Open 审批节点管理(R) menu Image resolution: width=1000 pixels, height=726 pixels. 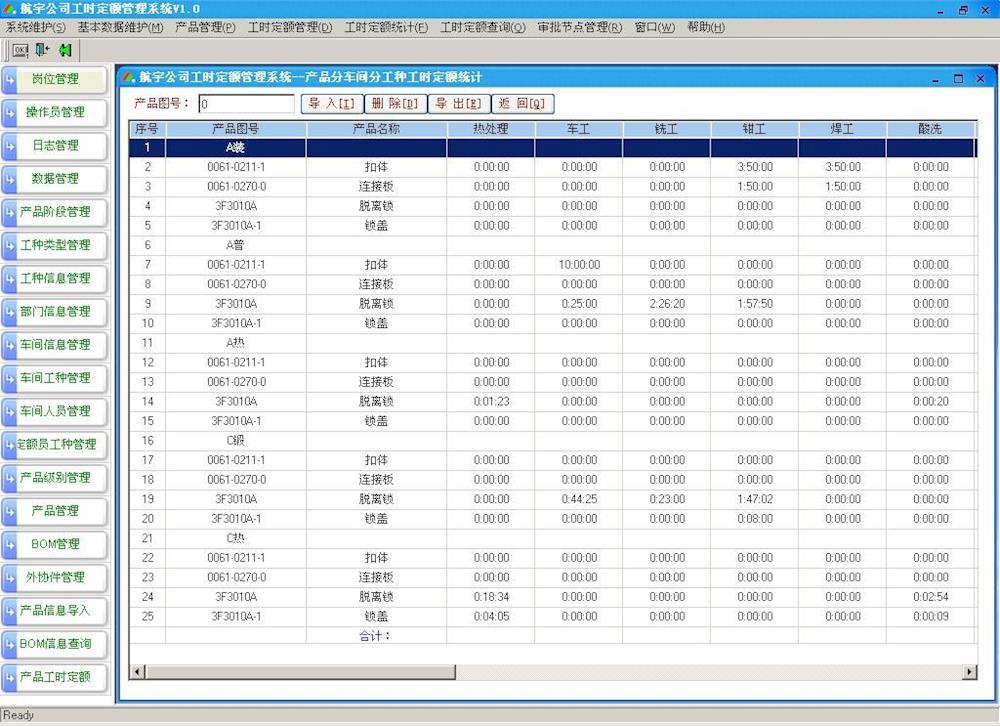pyautogui.click(x=580, y=27)
